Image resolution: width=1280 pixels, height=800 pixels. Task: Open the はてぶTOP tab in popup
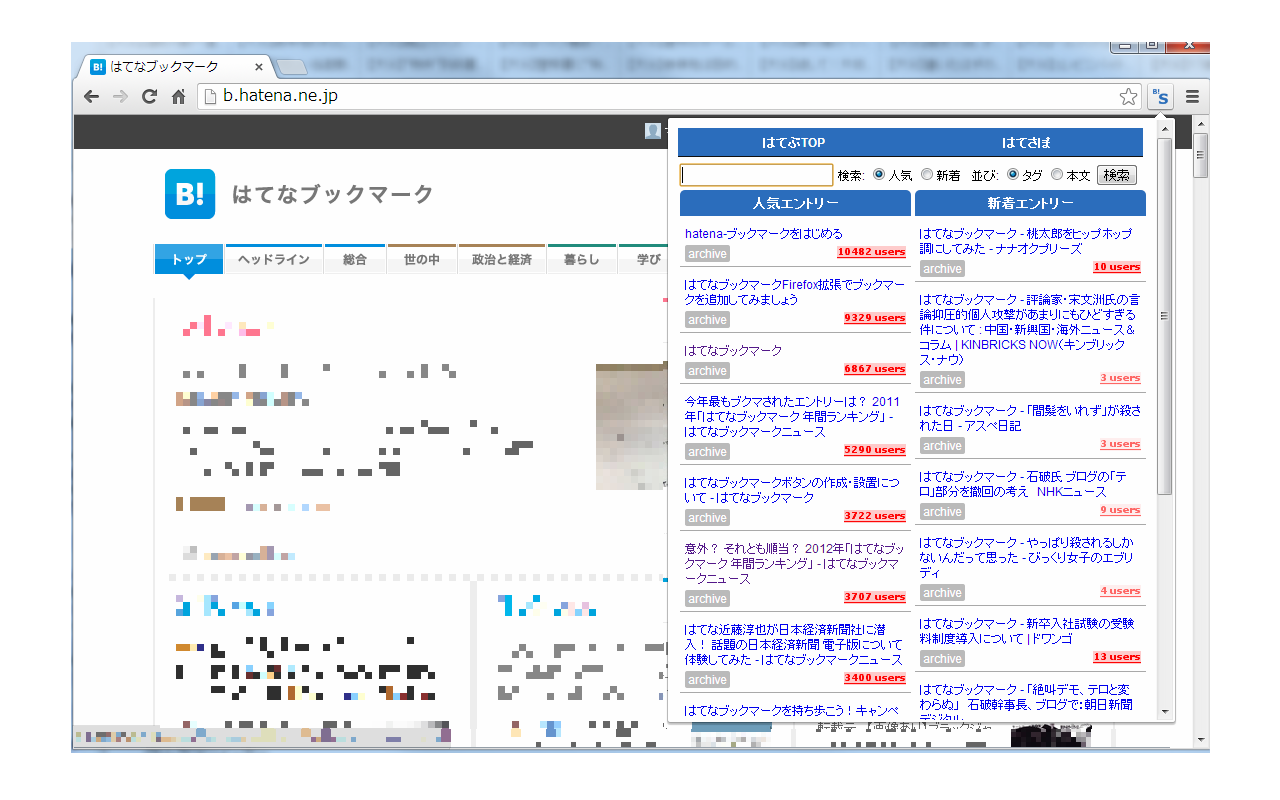(x=794, y=143)
